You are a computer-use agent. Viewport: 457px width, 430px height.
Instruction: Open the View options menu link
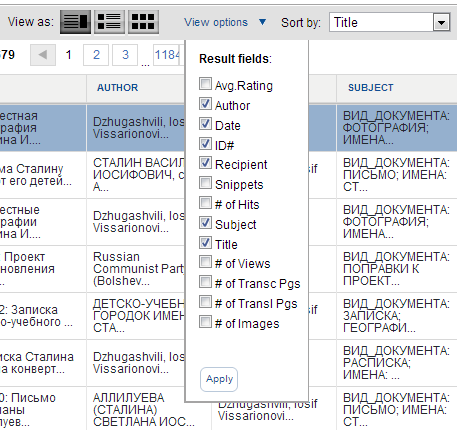click(x=216, y=22)
